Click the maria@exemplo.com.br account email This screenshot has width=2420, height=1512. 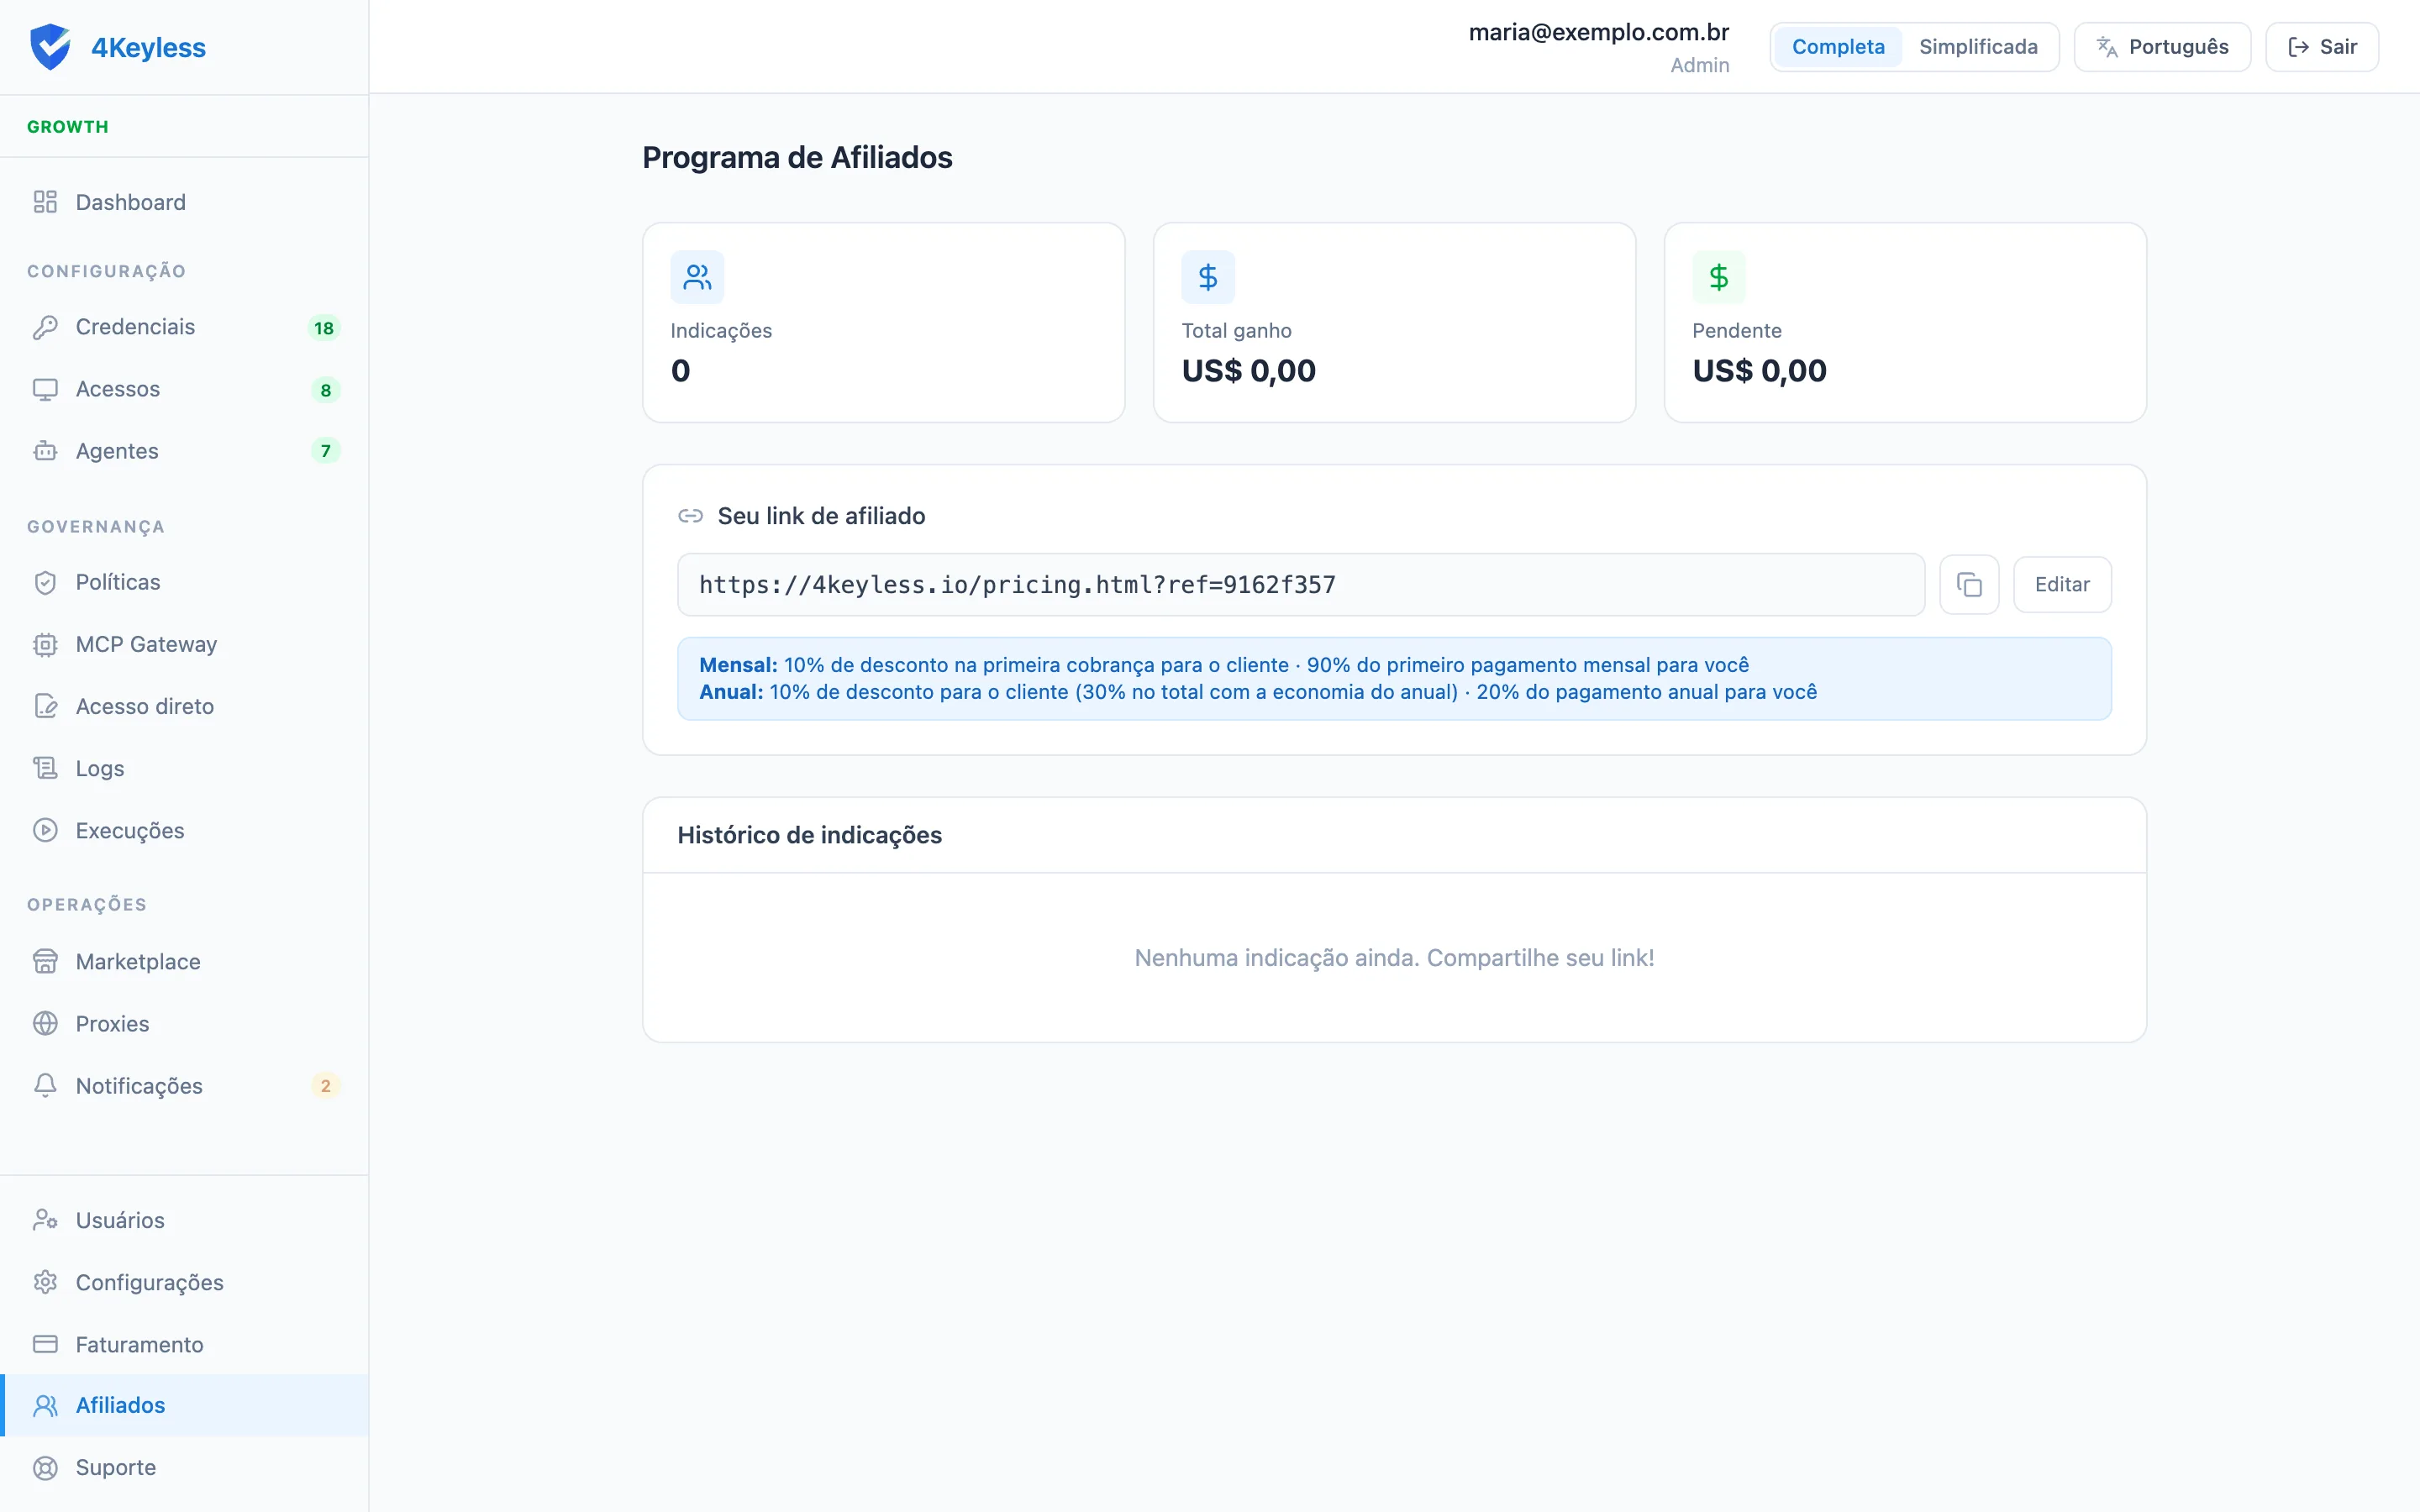(1599, 32)
